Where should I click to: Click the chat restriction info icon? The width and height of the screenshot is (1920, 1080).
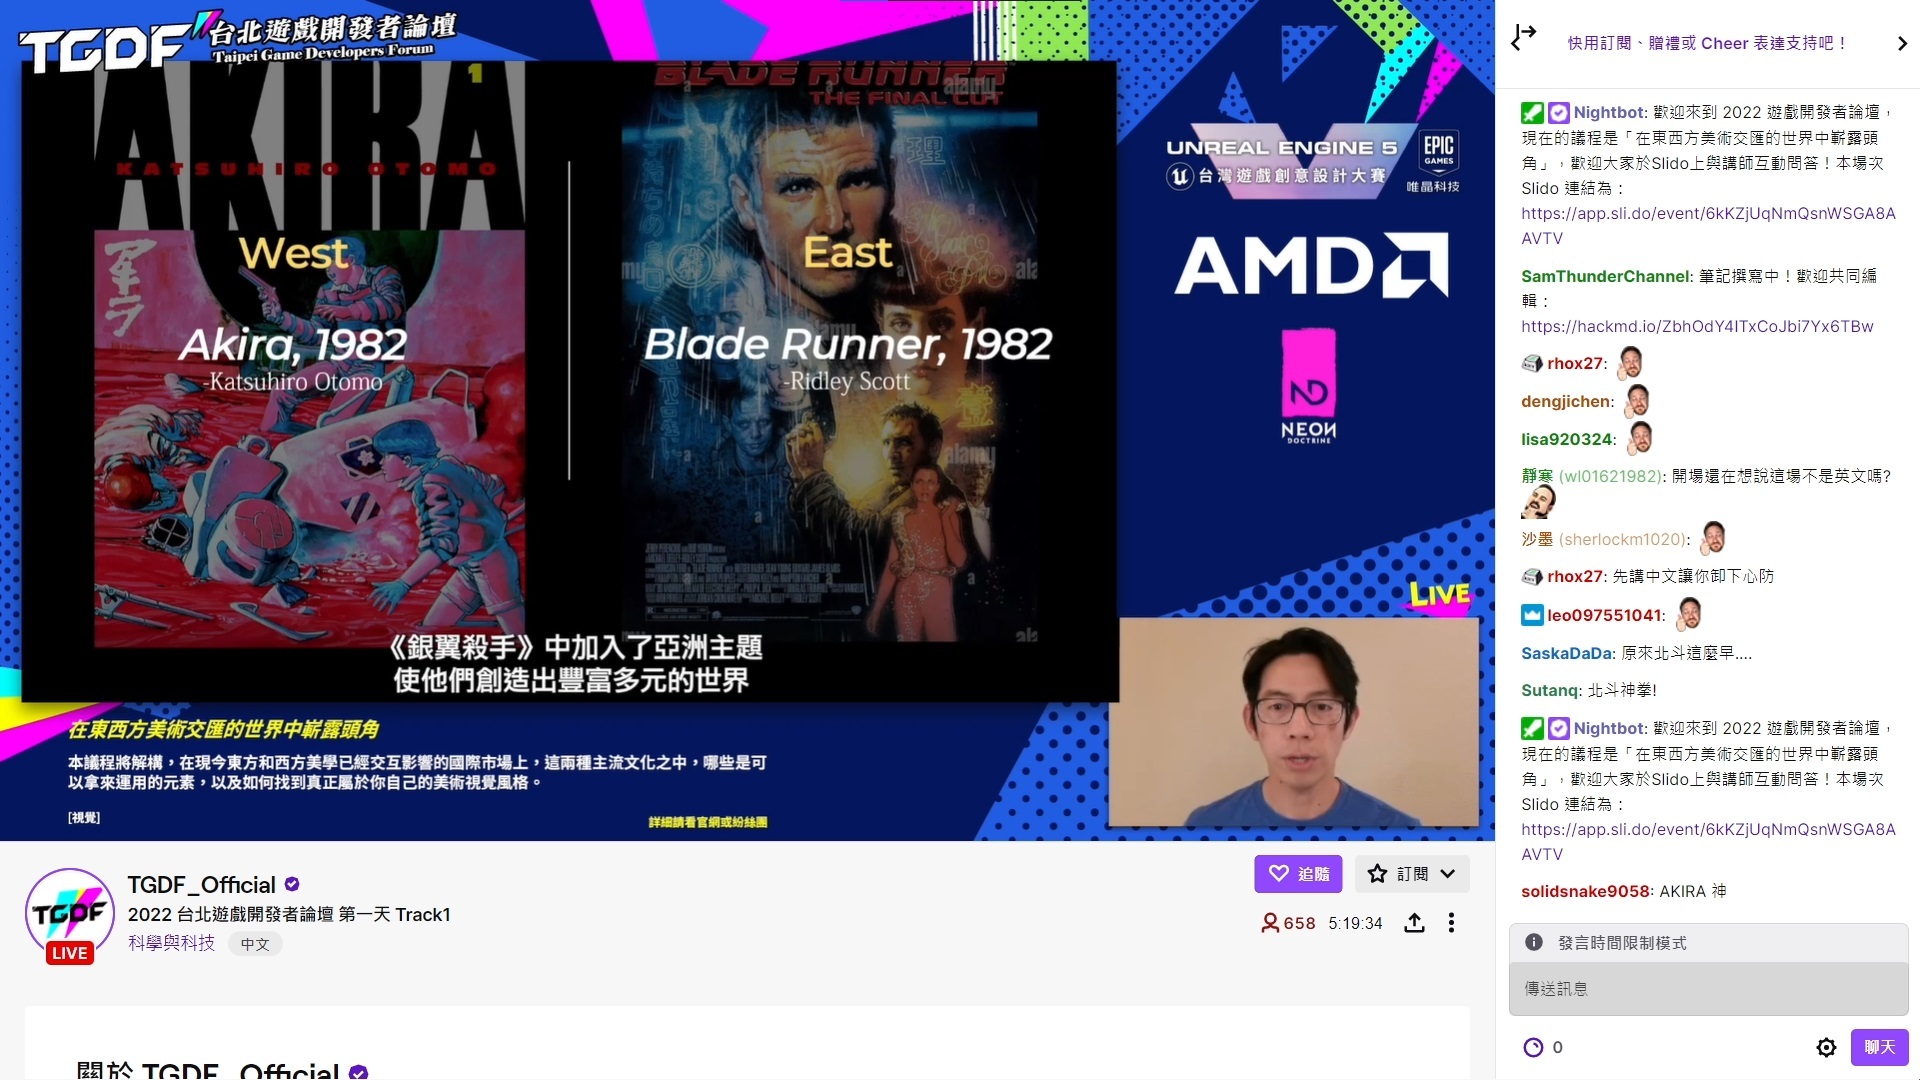click(1533, 942)
